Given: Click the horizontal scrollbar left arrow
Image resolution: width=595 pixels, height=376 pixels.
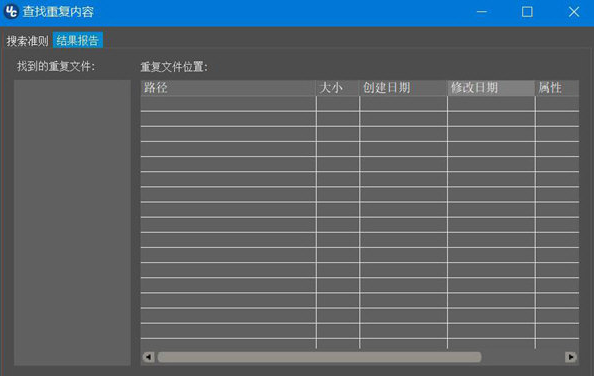Looking at the screenshot, I should pyautogui.click(x=148, y=357).
